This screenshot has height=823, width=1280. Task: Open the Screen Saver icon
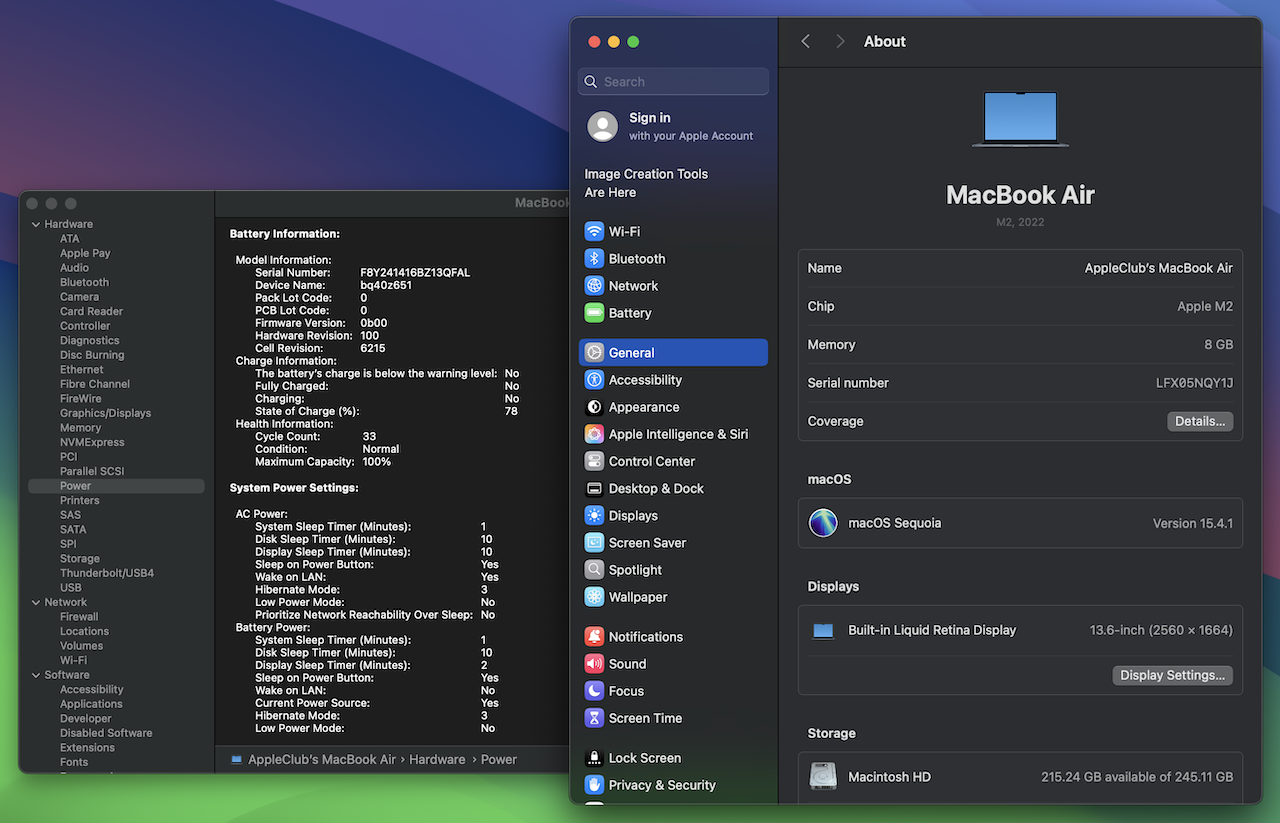tap(594, 542)
